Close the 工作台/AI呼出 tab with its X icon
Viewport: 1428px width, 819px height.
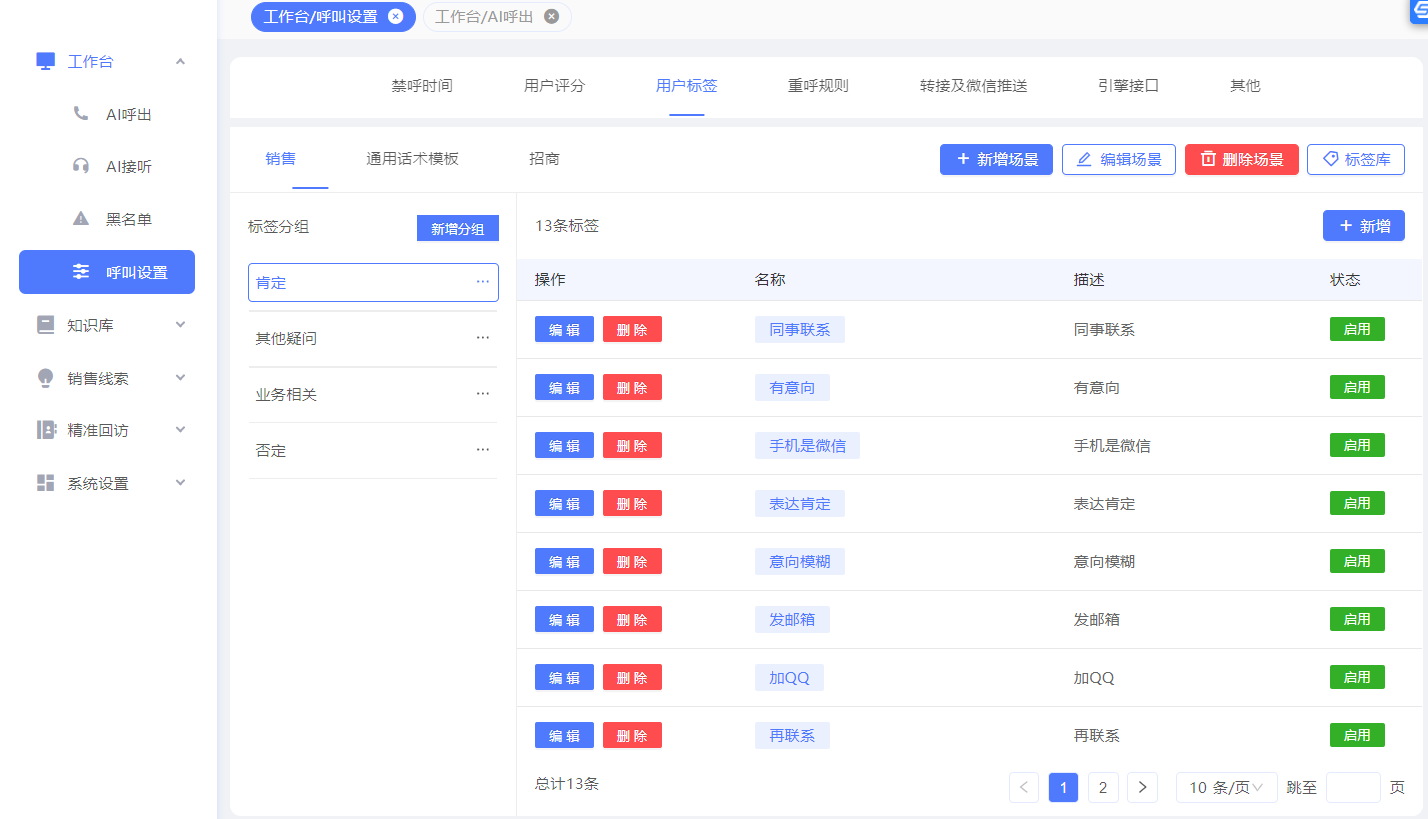point(551,17)
